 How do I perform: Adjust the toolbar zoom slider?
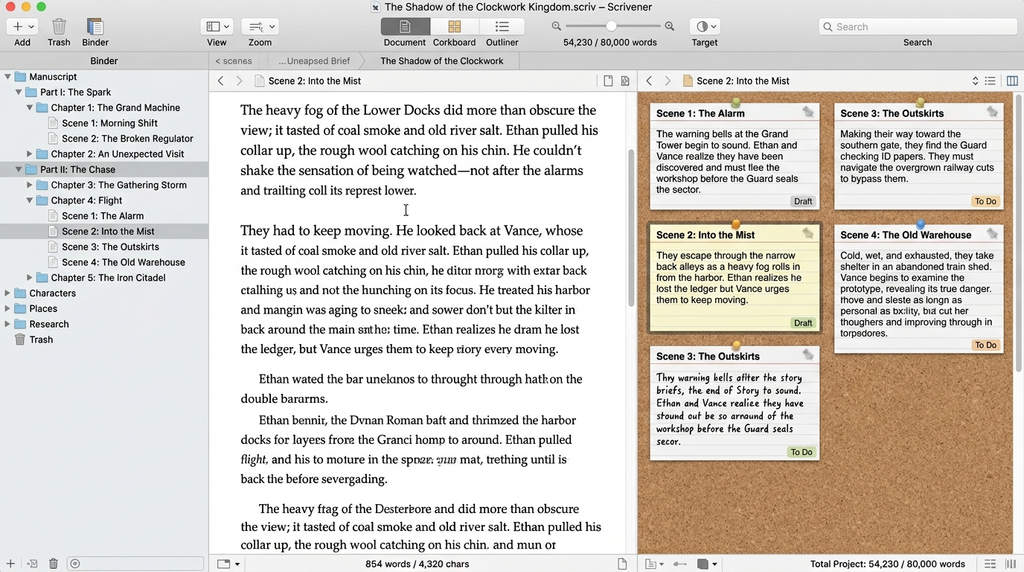[x=612, y=27]
